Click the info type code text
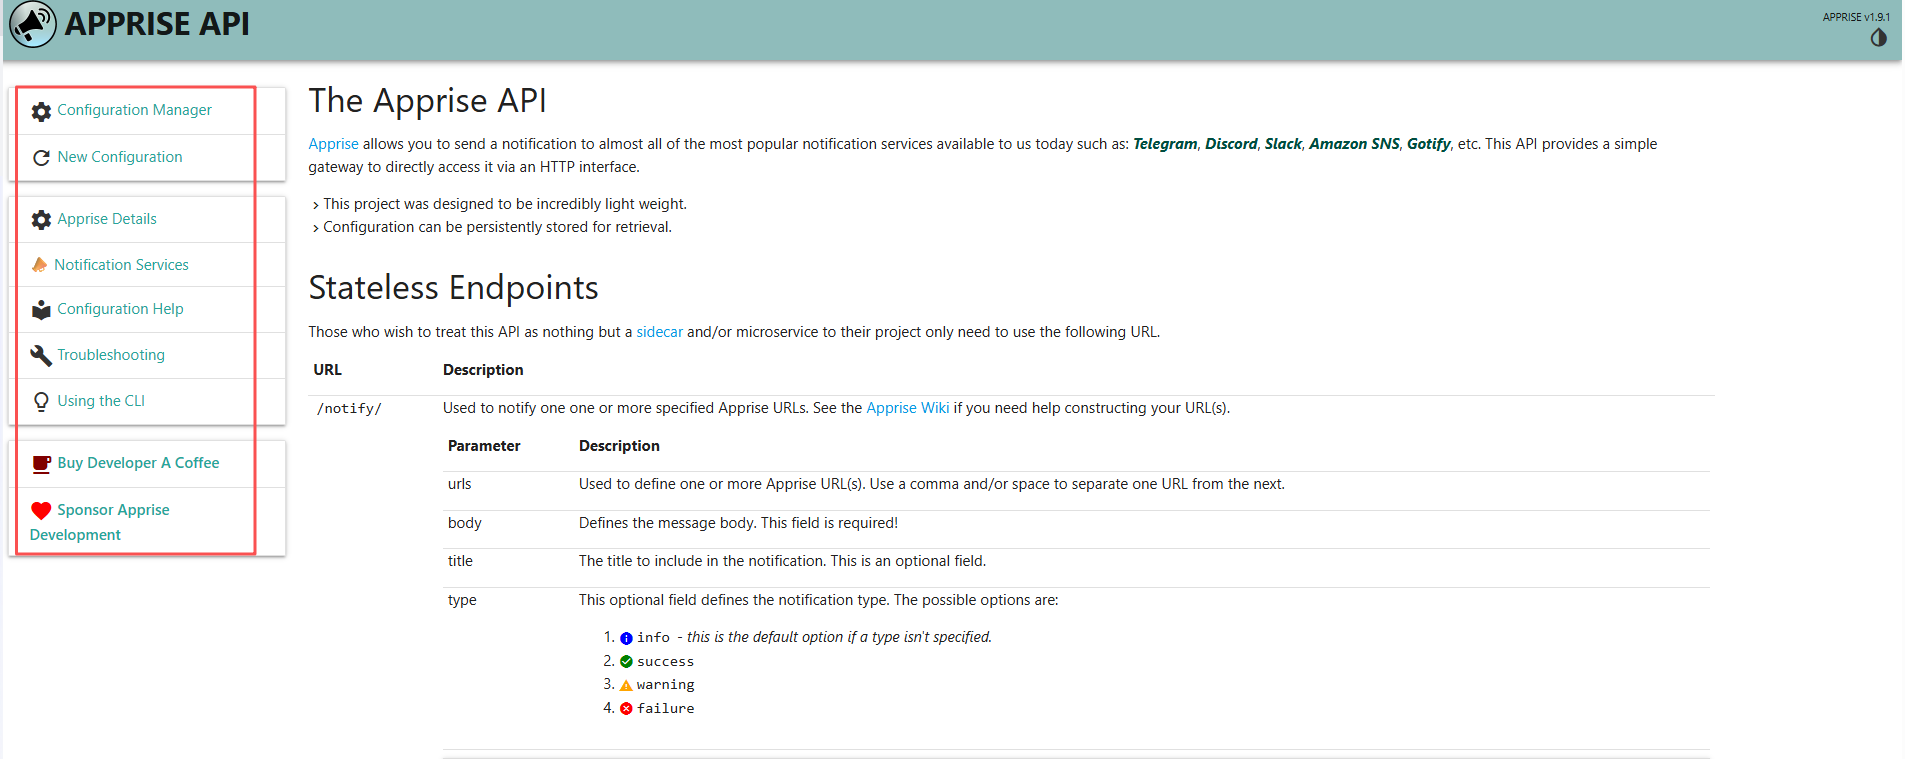Viewport: 1905px width, 759px height. point(653,638)
